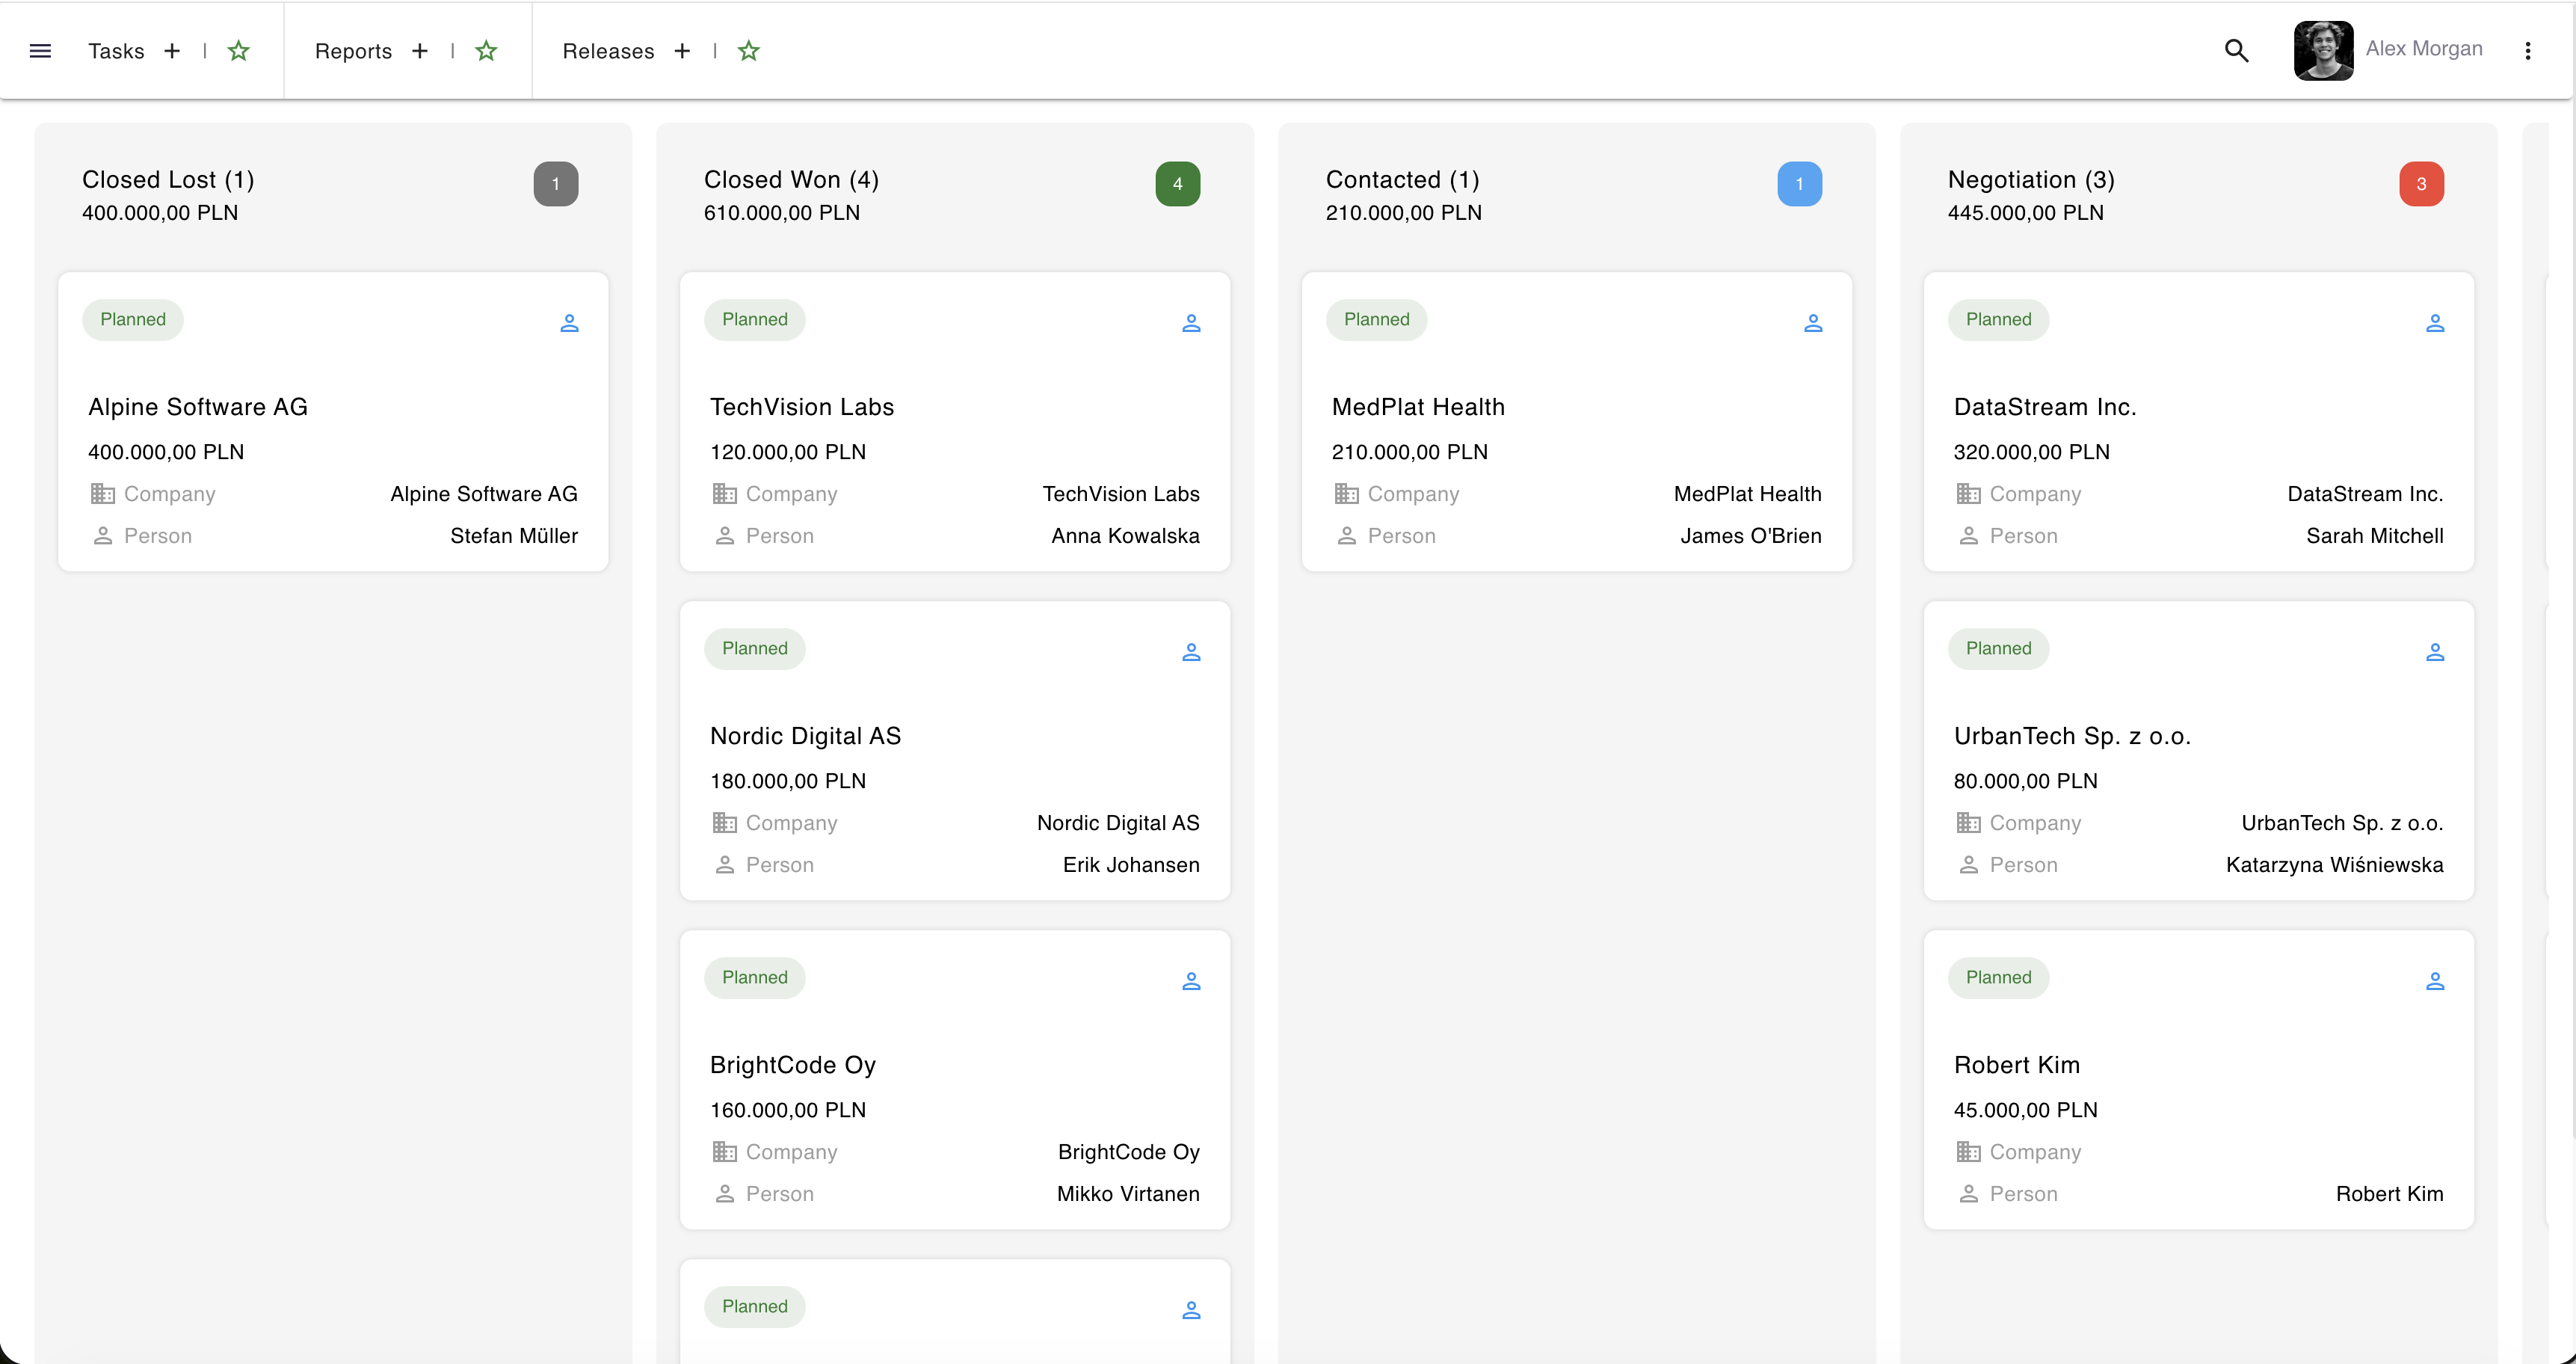
Task: Click the assignee icon on BrightCode Oy card
Action: 1191,981
